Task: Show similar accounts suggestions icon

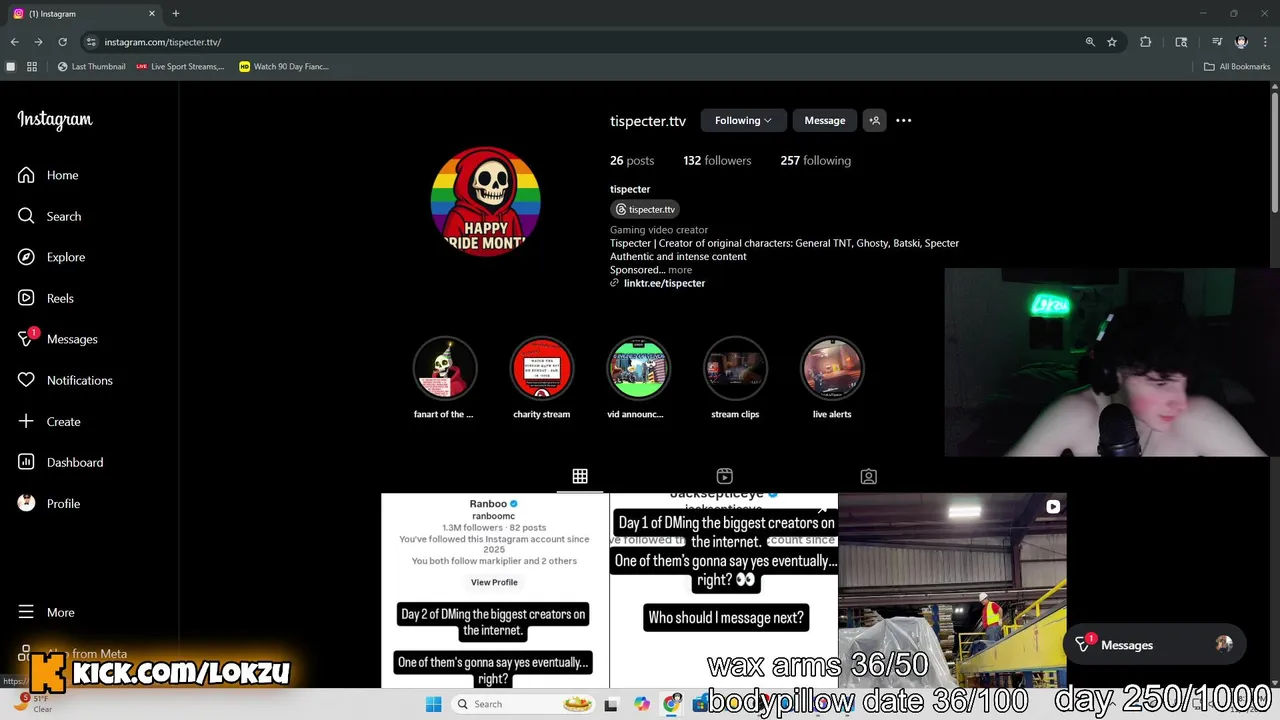Action: (x=874, y=120)
